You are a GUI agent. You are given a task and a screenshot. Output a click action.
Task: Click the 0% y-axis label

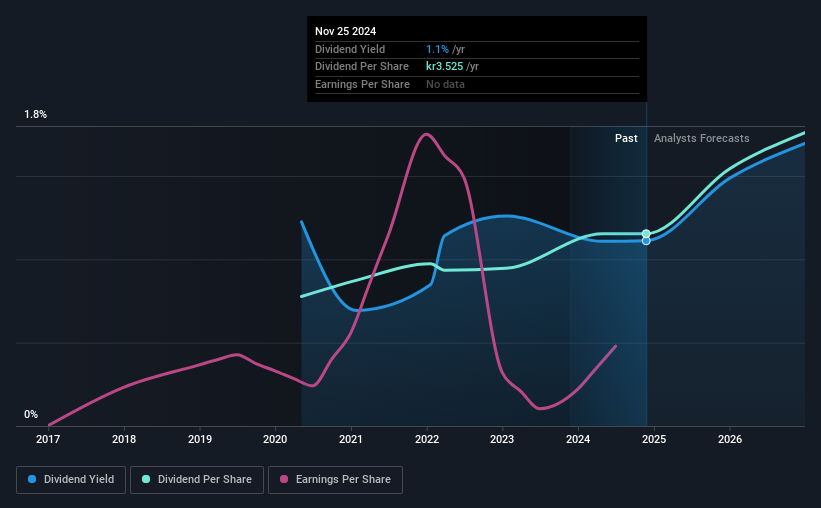pyautogui.click(x=31, y=414)
